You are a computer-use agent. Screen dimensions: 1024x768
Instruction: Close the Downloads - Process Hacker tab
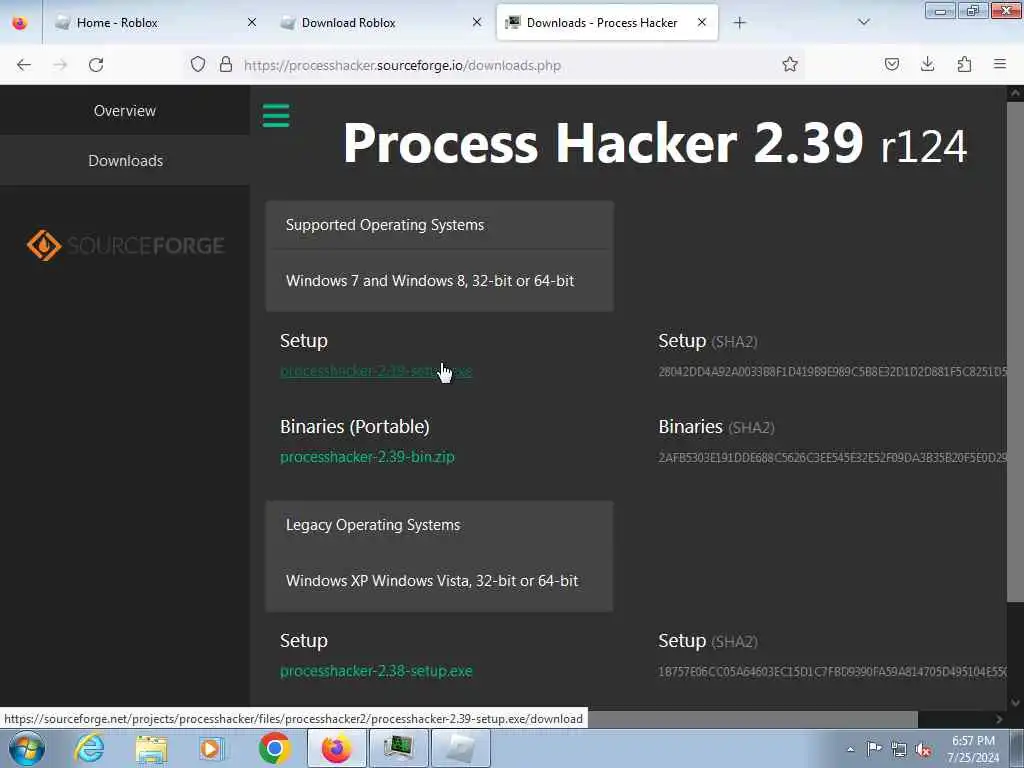[x=702, y=22]
